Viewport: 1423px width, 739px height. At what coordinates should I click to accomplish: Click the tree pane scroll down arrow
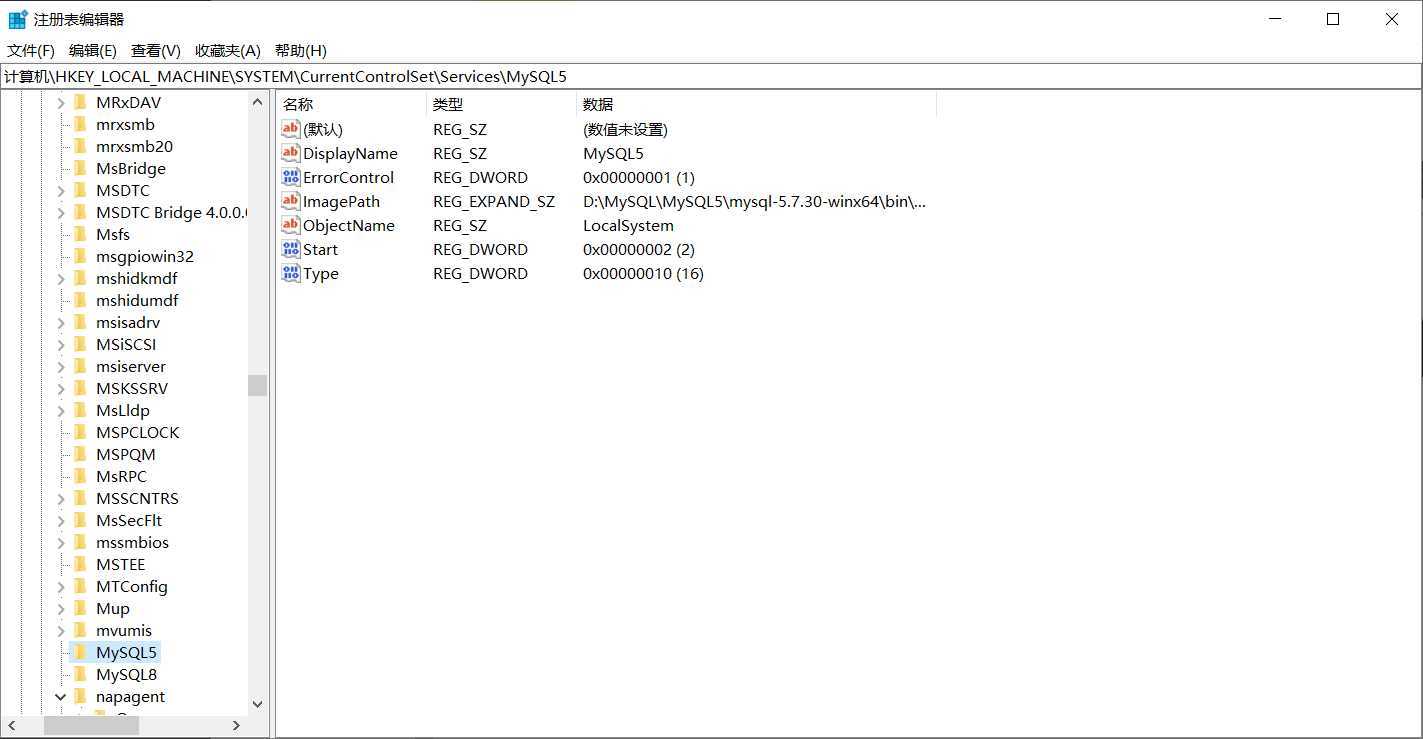257,704
